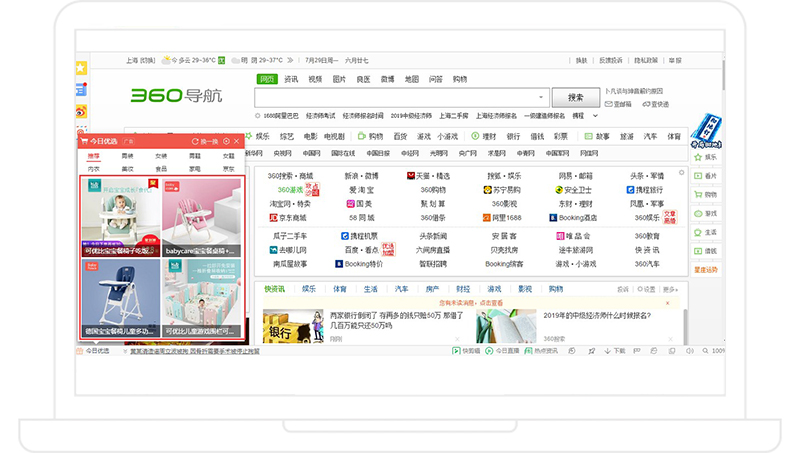Viewport: 800px width, 453px height.
Task: Click the 换肤 link at top
Action: pyautogui.click(x=581, y=60)
